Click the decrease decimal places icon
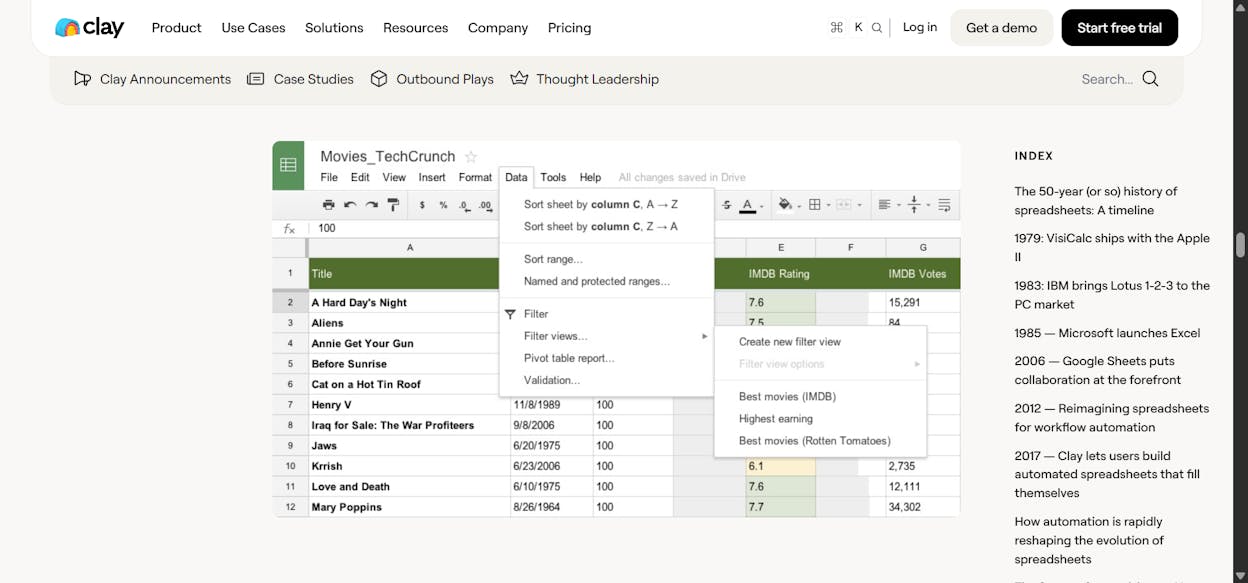 [464, 205]
